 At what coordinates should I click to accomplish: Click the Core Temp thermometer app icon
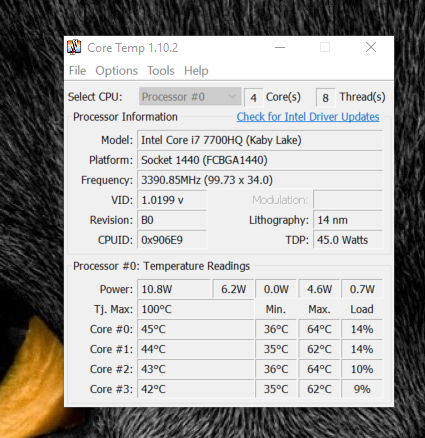tap(74, 47)
